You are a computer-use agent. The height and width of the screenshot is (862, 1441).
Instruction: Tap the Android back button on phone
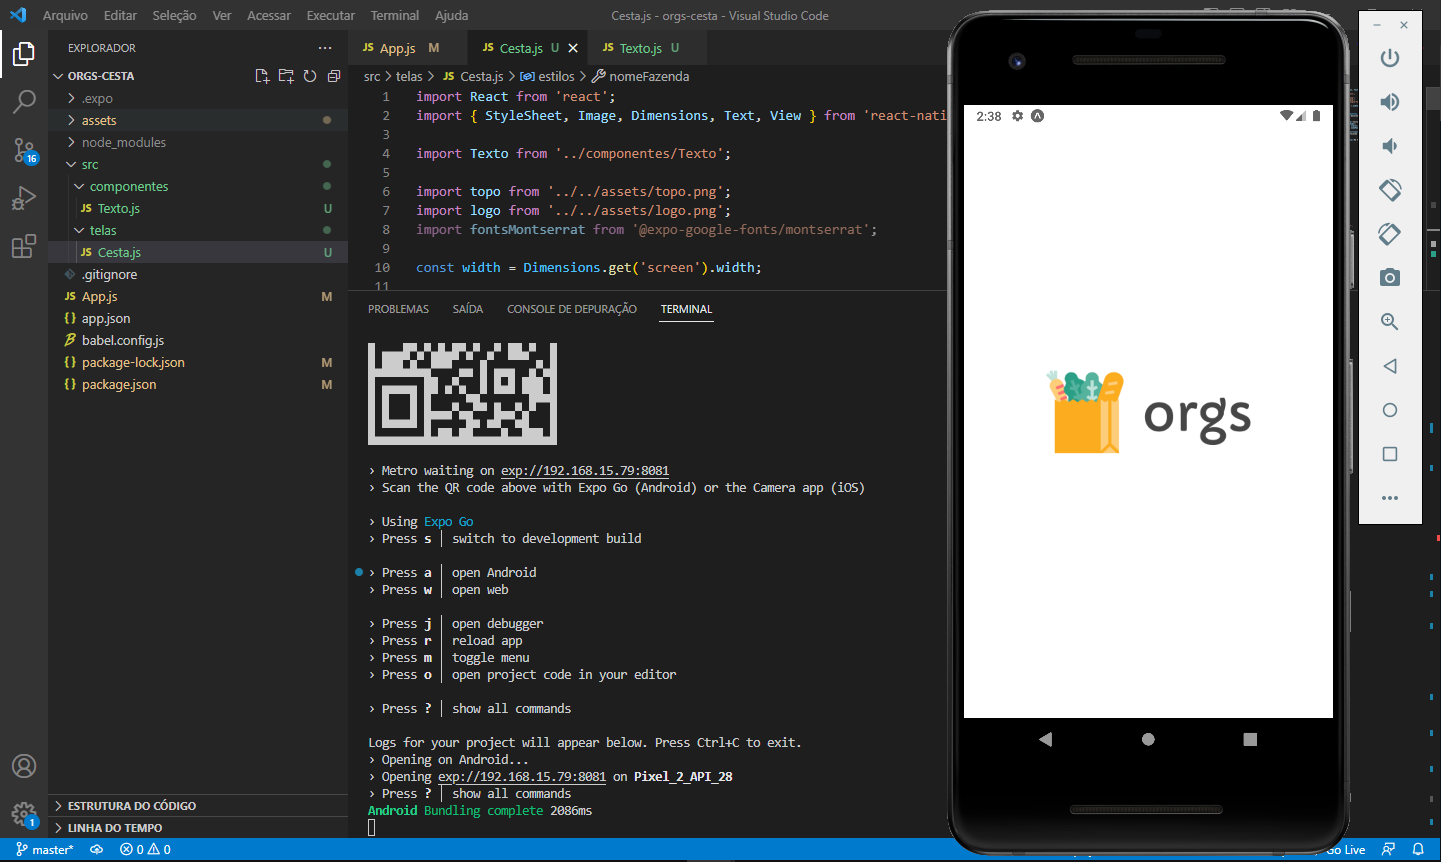1046,740
